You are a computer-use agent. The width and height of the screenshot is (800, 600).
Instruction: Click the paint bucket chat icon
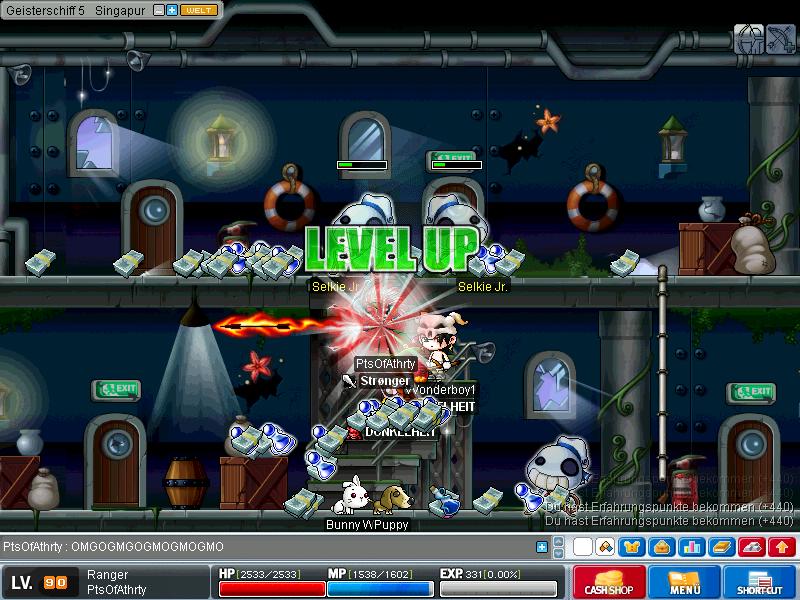605,547
